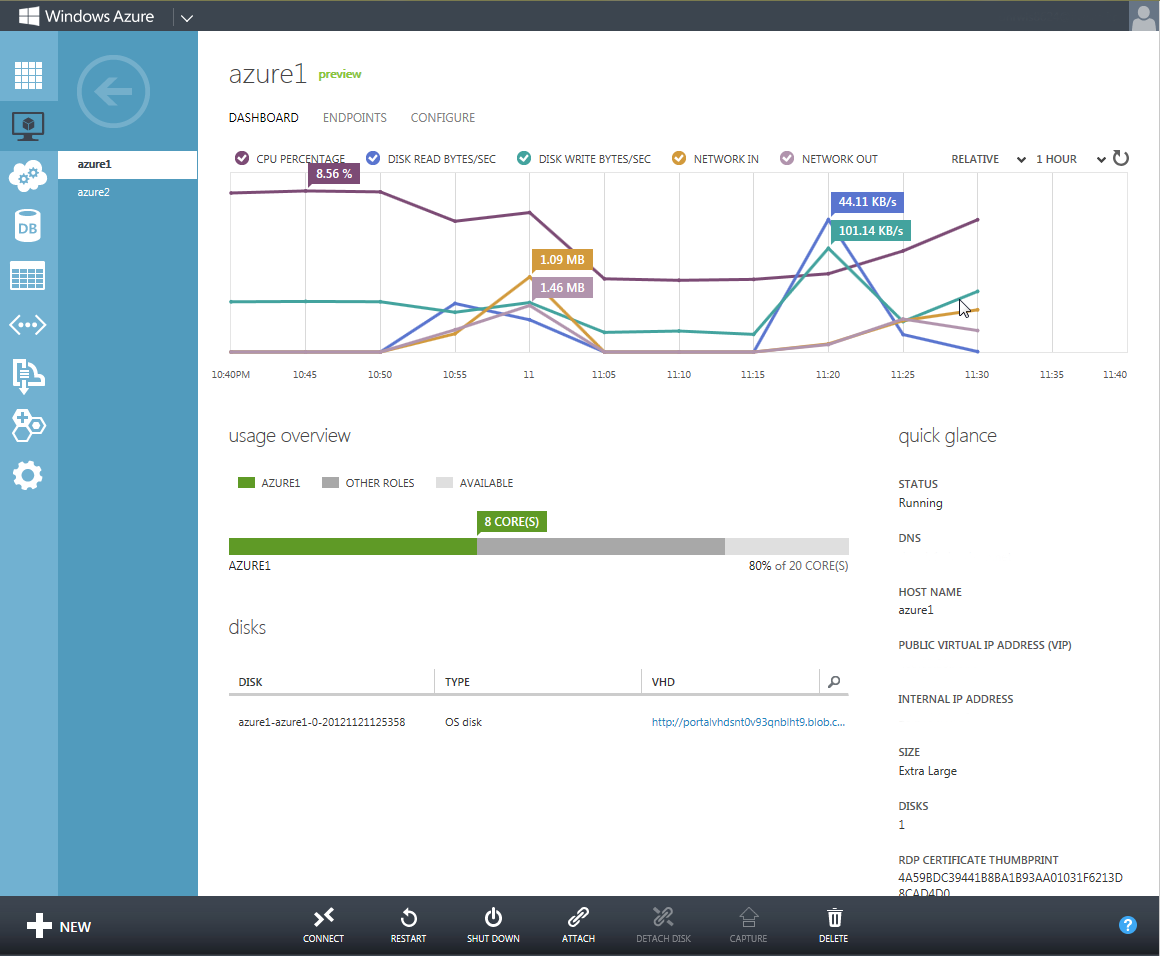Click the Connect command icon

coord(323,925)
